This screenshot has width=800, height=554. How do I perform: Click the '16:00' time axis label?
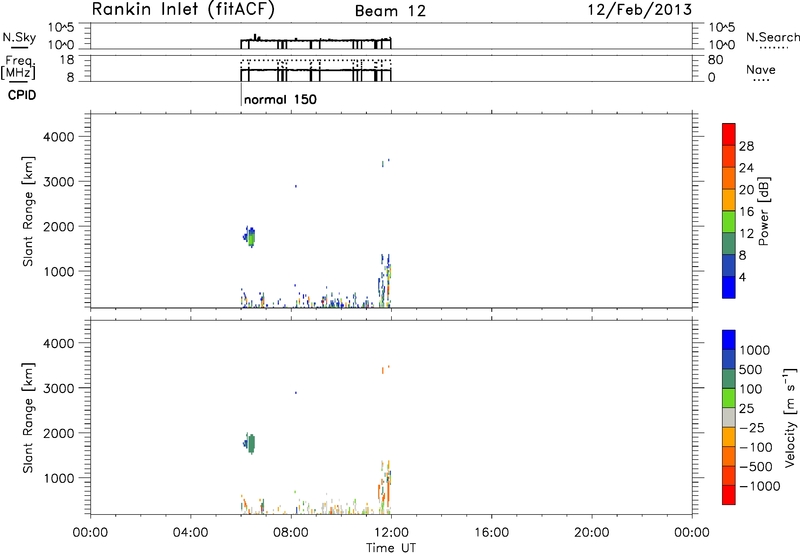pos(491,533)
